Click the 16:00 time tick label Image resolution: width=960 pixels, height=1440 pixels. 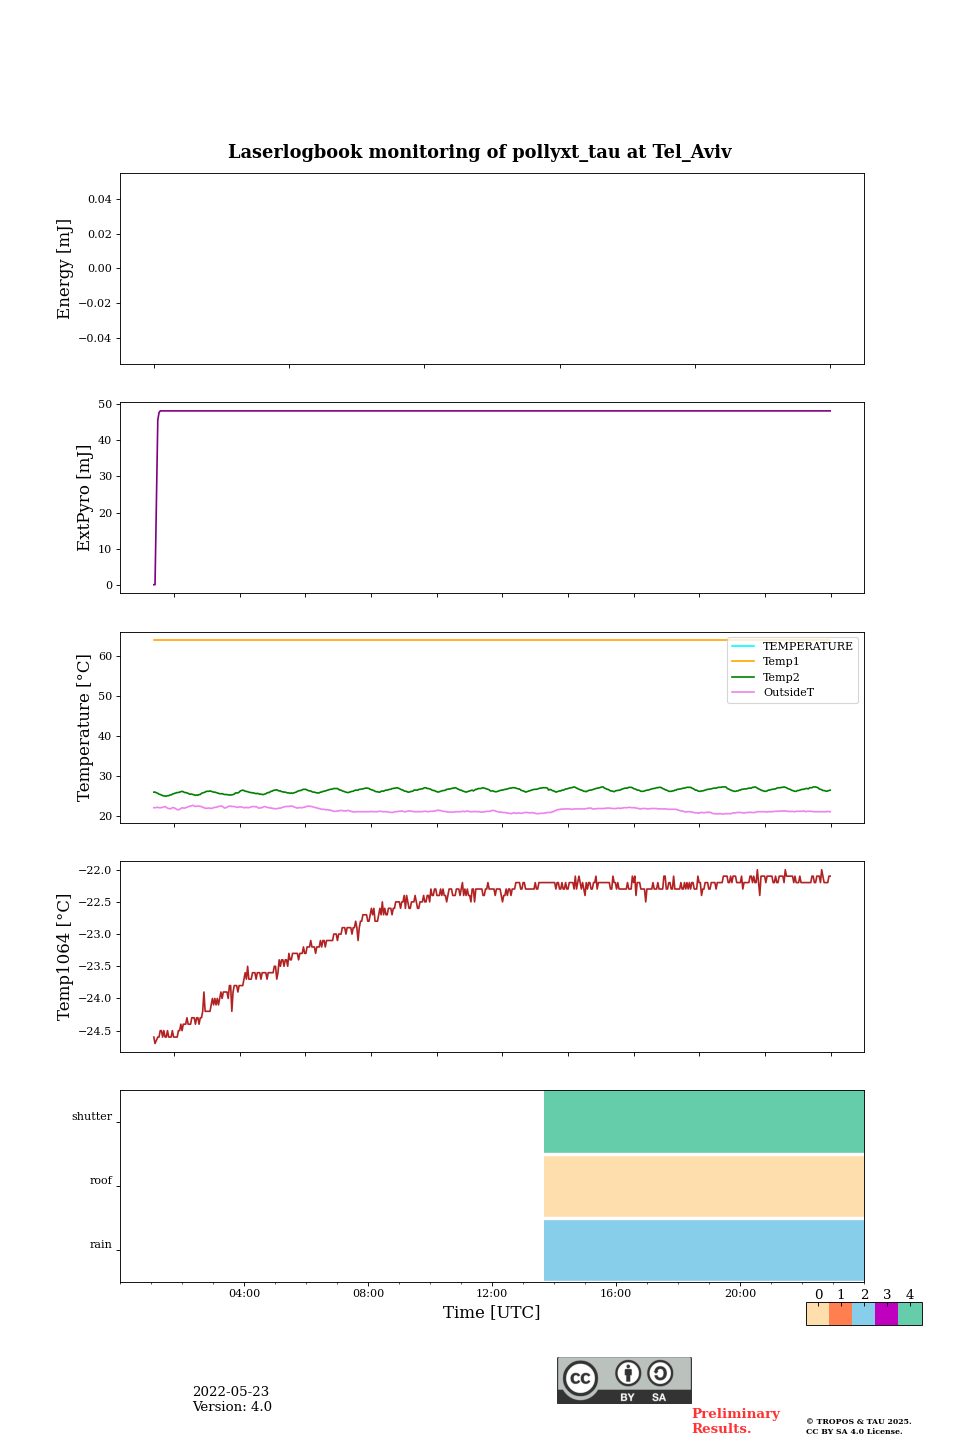point(616,1293)
